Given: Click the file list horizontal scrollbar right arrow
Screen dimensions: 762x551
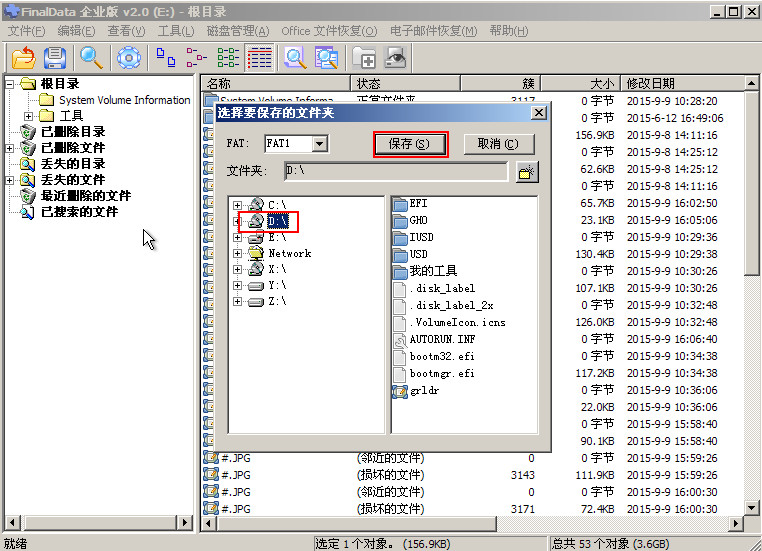Looking at the screenshot, I should (x=736, y=523).
